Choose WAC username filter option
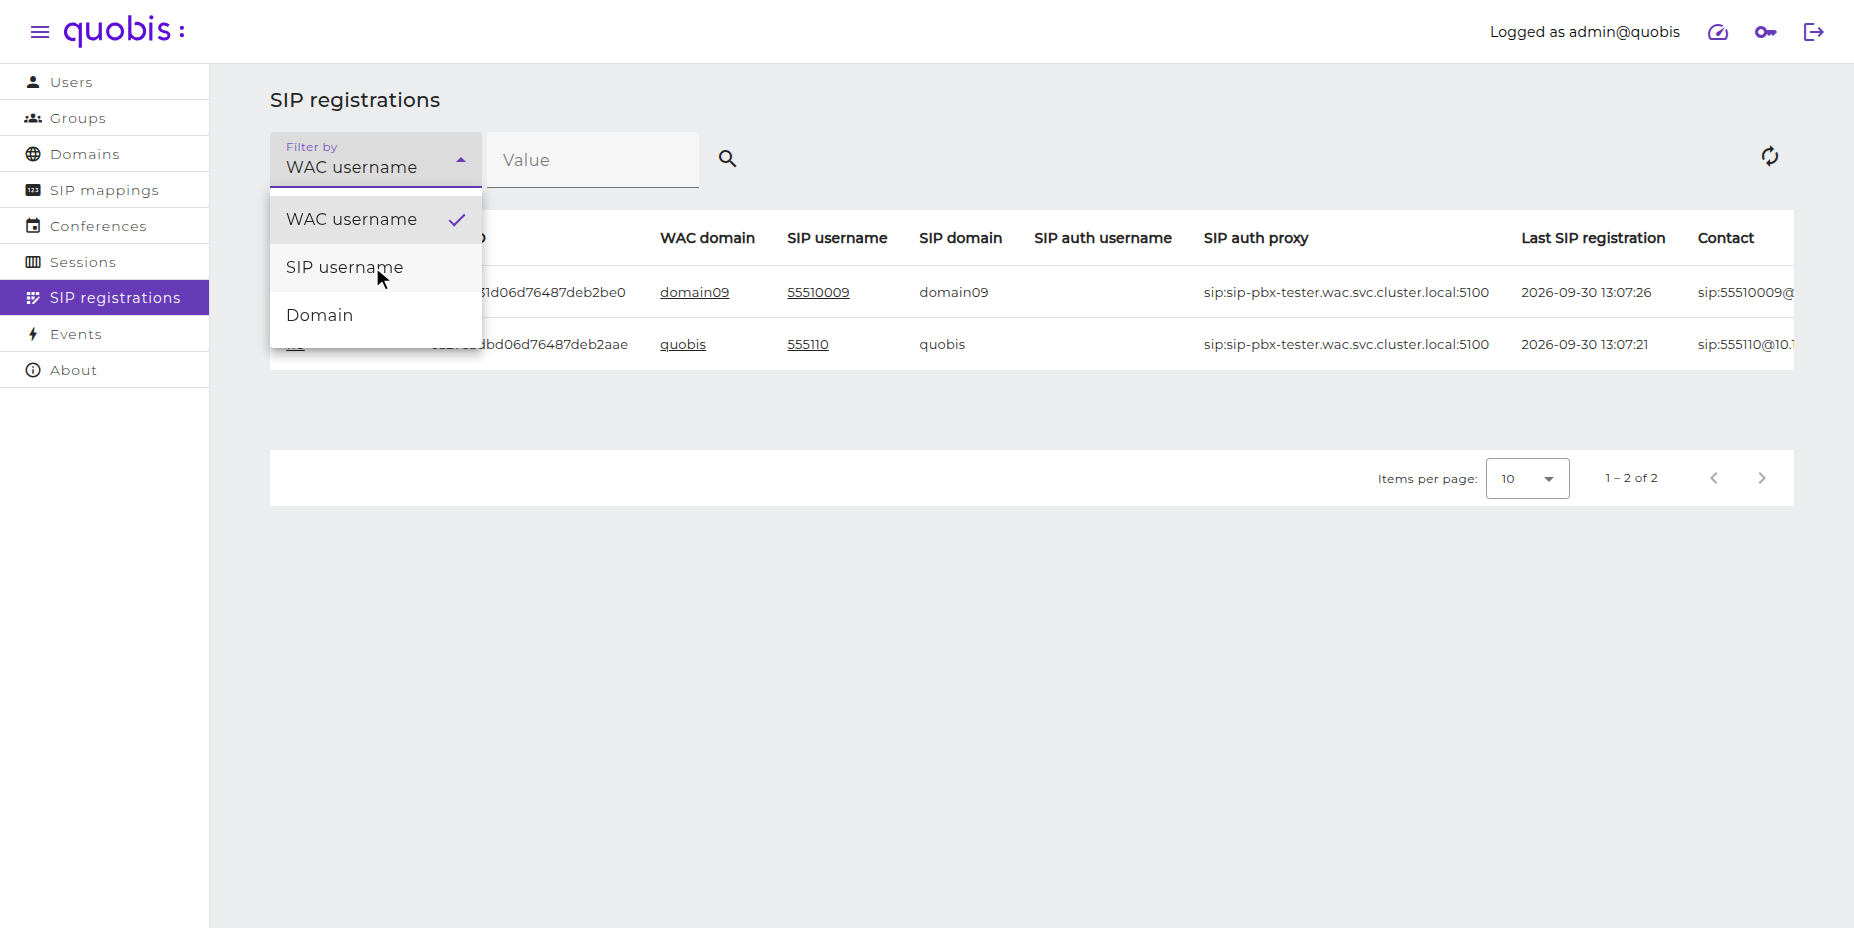This screenshot has width=1854, height=928. pyautogui.click(x=376, y=220)
